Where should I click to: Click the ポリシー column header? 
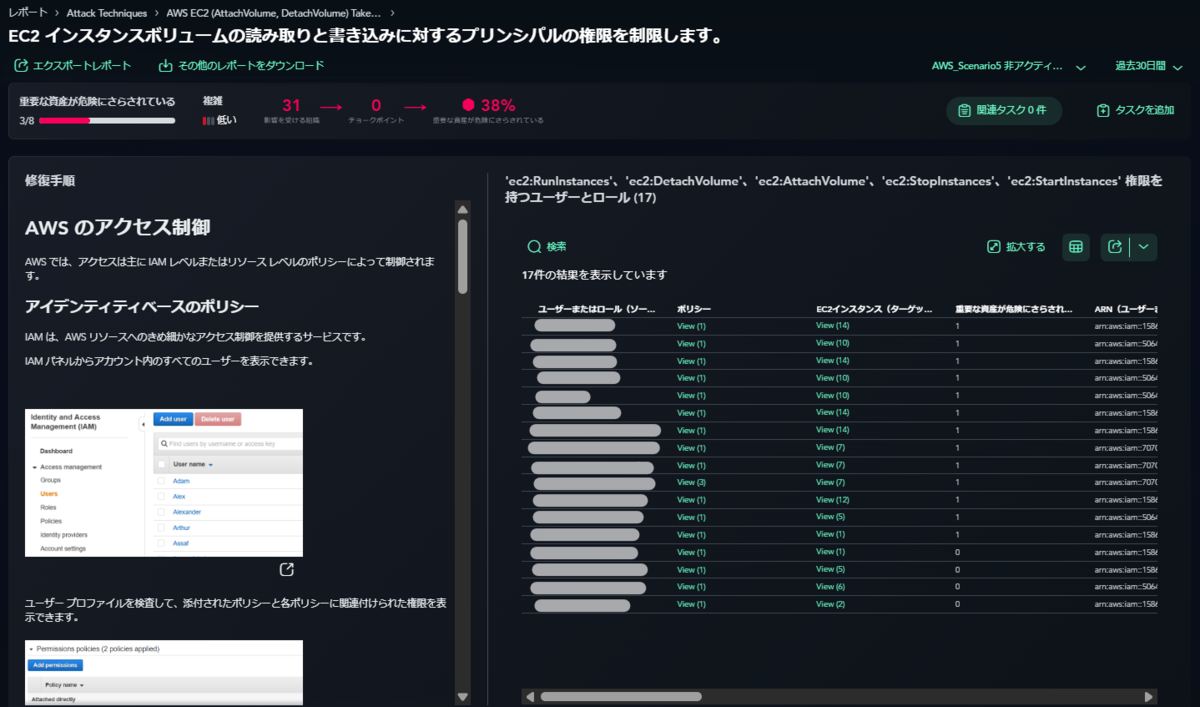click(x=694, y=309)
